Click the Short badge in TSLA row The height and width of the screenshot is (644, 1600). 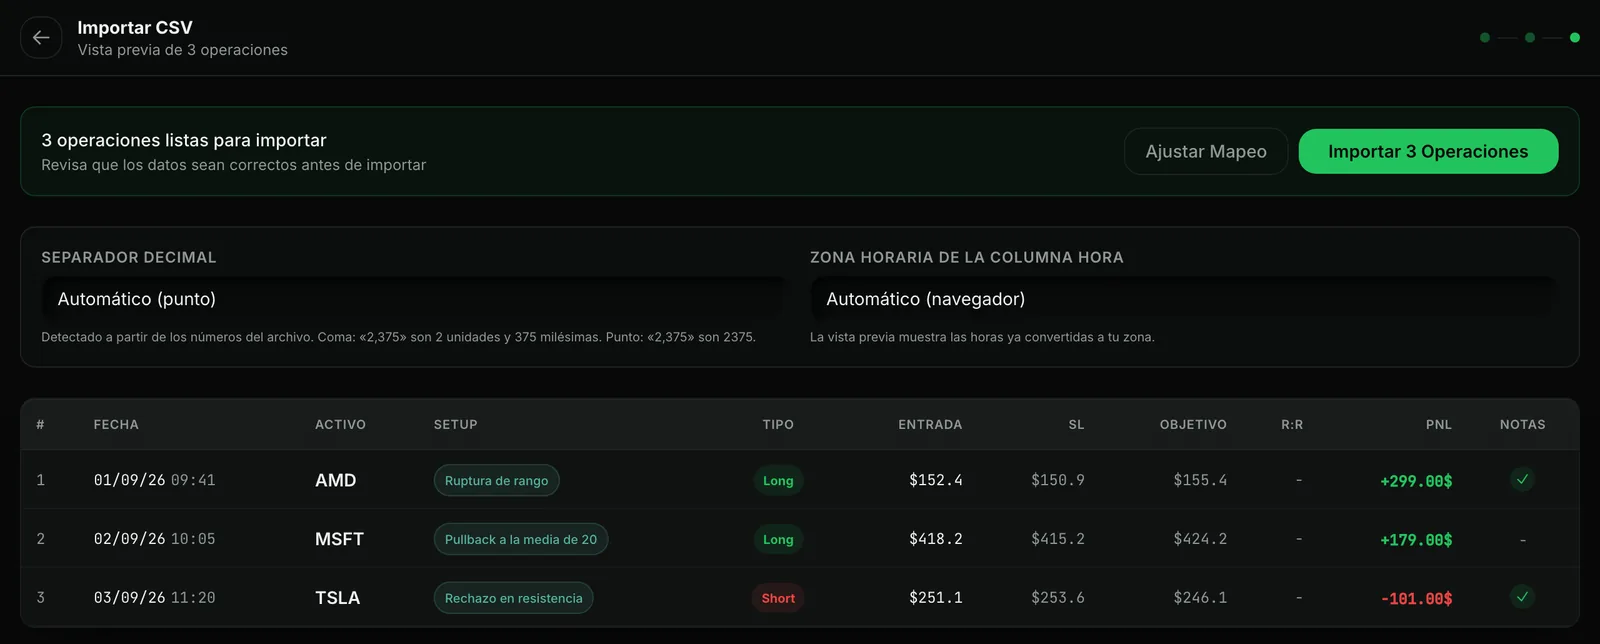click(778, 598)
